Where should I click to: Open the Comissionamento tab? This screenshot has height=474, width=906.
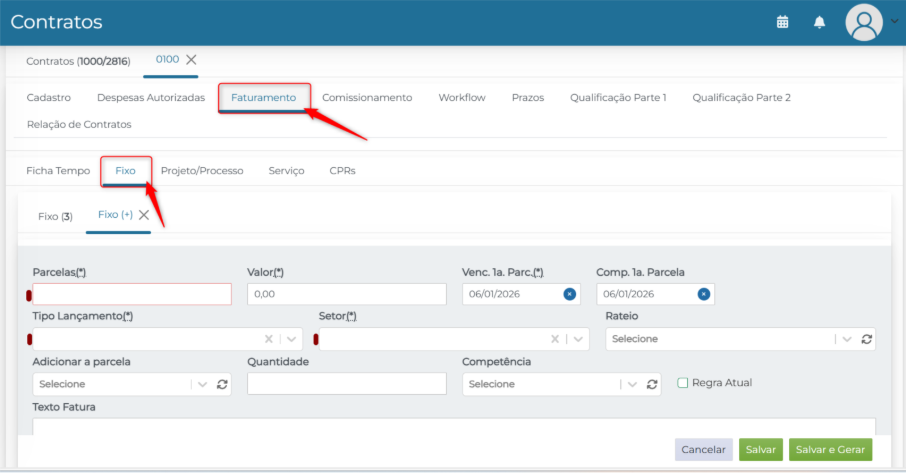pyautogui.click(x=367, y=98)
